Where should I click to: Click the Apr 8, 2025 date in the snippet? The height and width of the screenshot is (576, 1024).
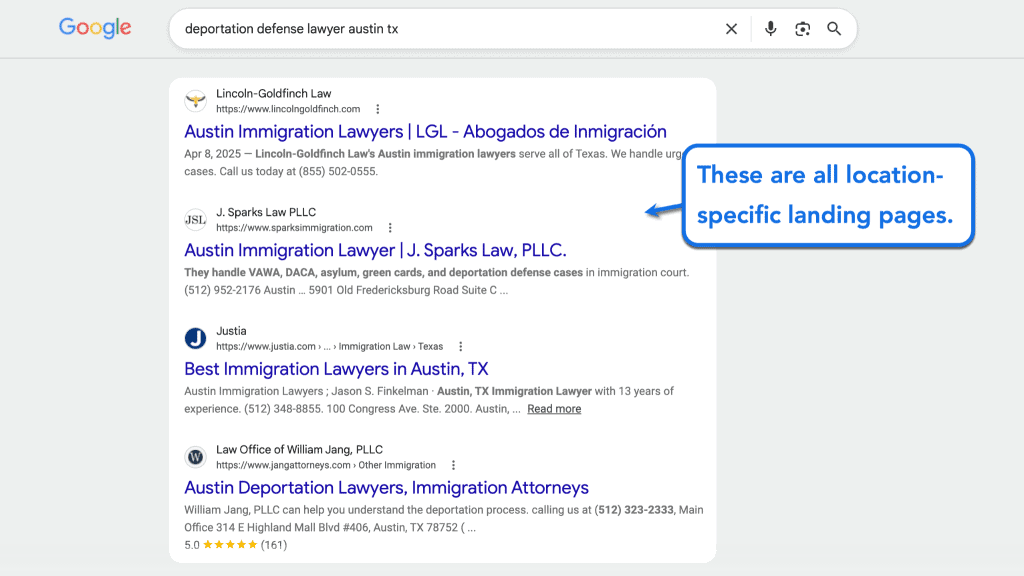pos(212,154)
